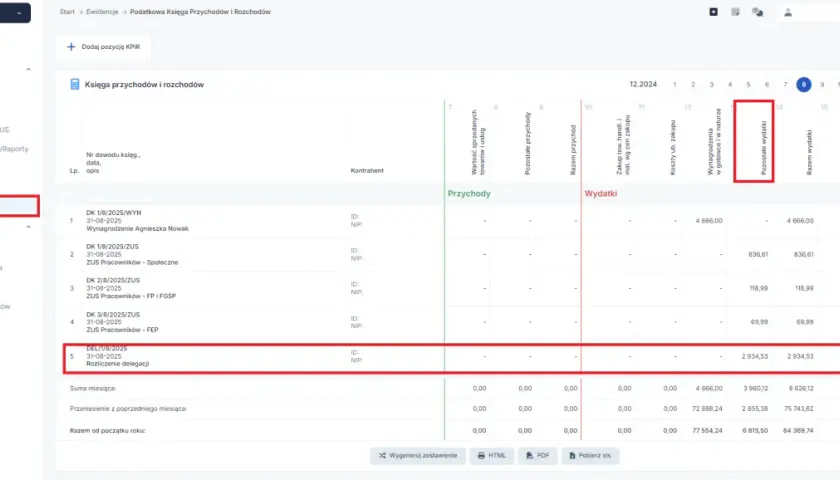Switch to month 7 tab
The height and width of the screenshot is (480, 840).
(785, 85)
